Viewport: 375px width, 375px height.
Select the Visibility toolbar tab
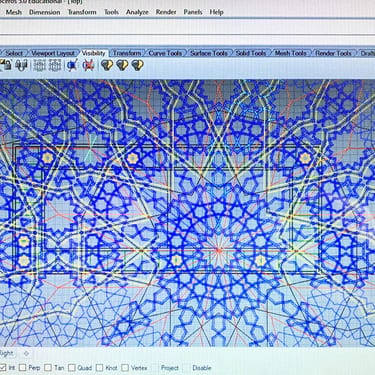[x=94, y=53]
